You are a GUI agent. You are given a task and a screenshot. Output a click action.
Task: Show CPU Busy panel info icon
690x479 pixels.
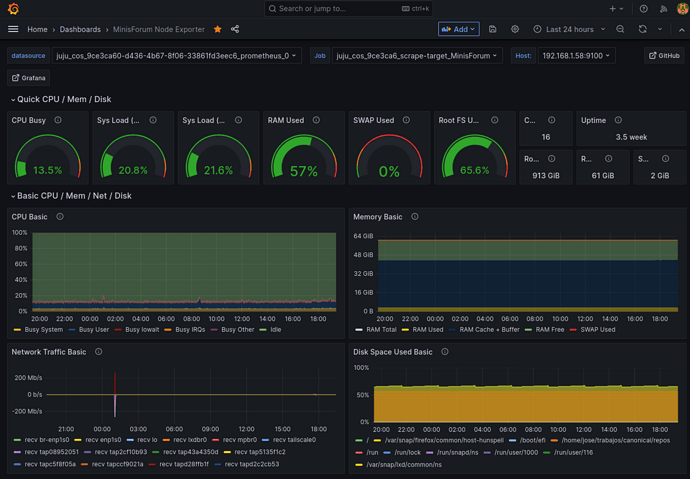[x=58, y=120]
